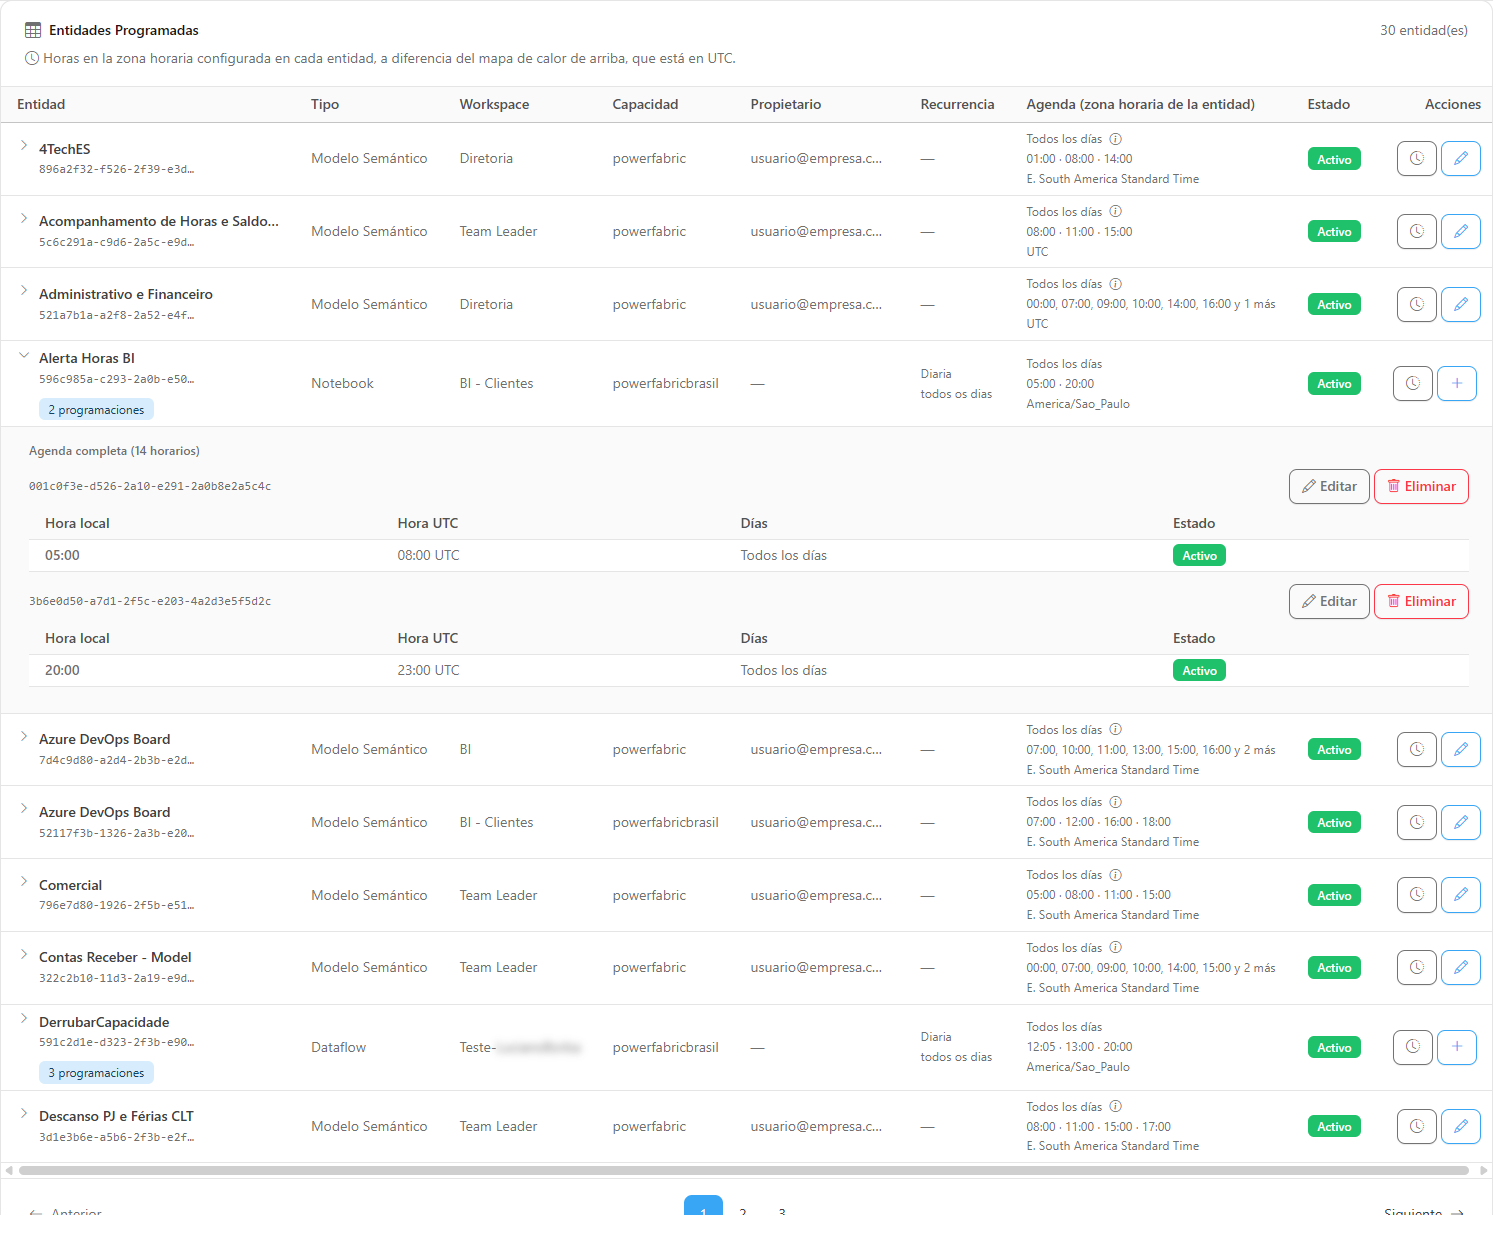Click pencil edit icon for Administrativo e Financeiro
The image size is (1493, 1244).
pos(1460,304)
